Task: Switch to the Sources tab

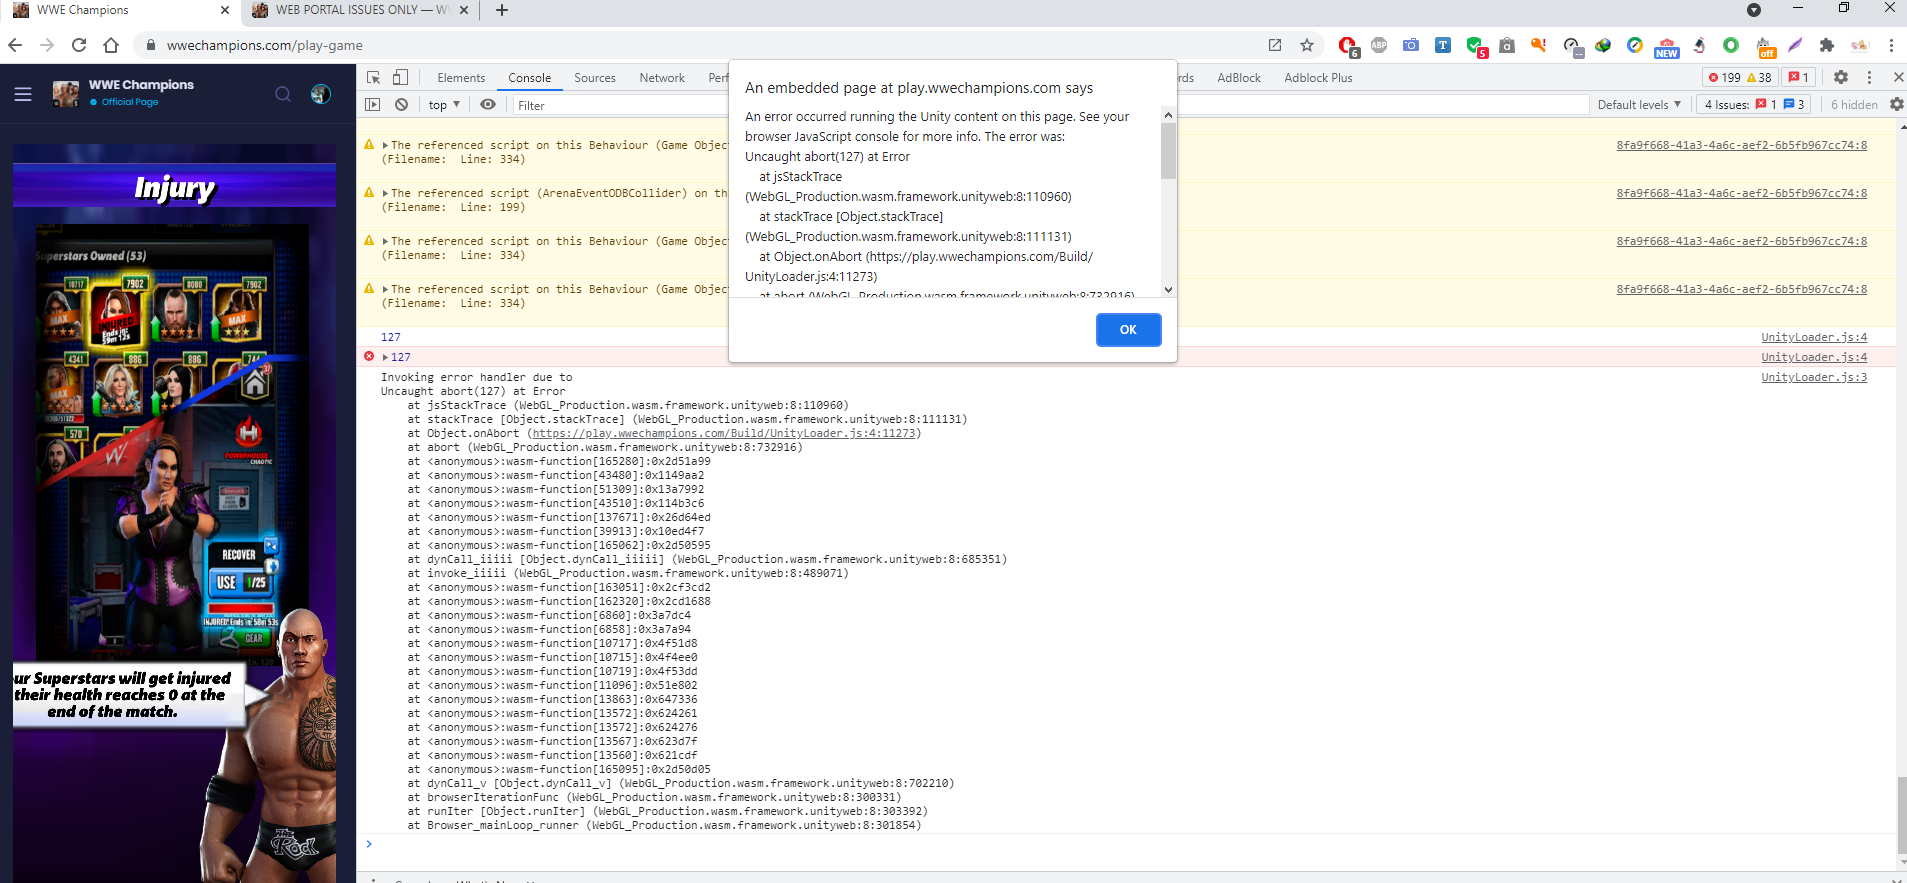Action: coord(595,78)
